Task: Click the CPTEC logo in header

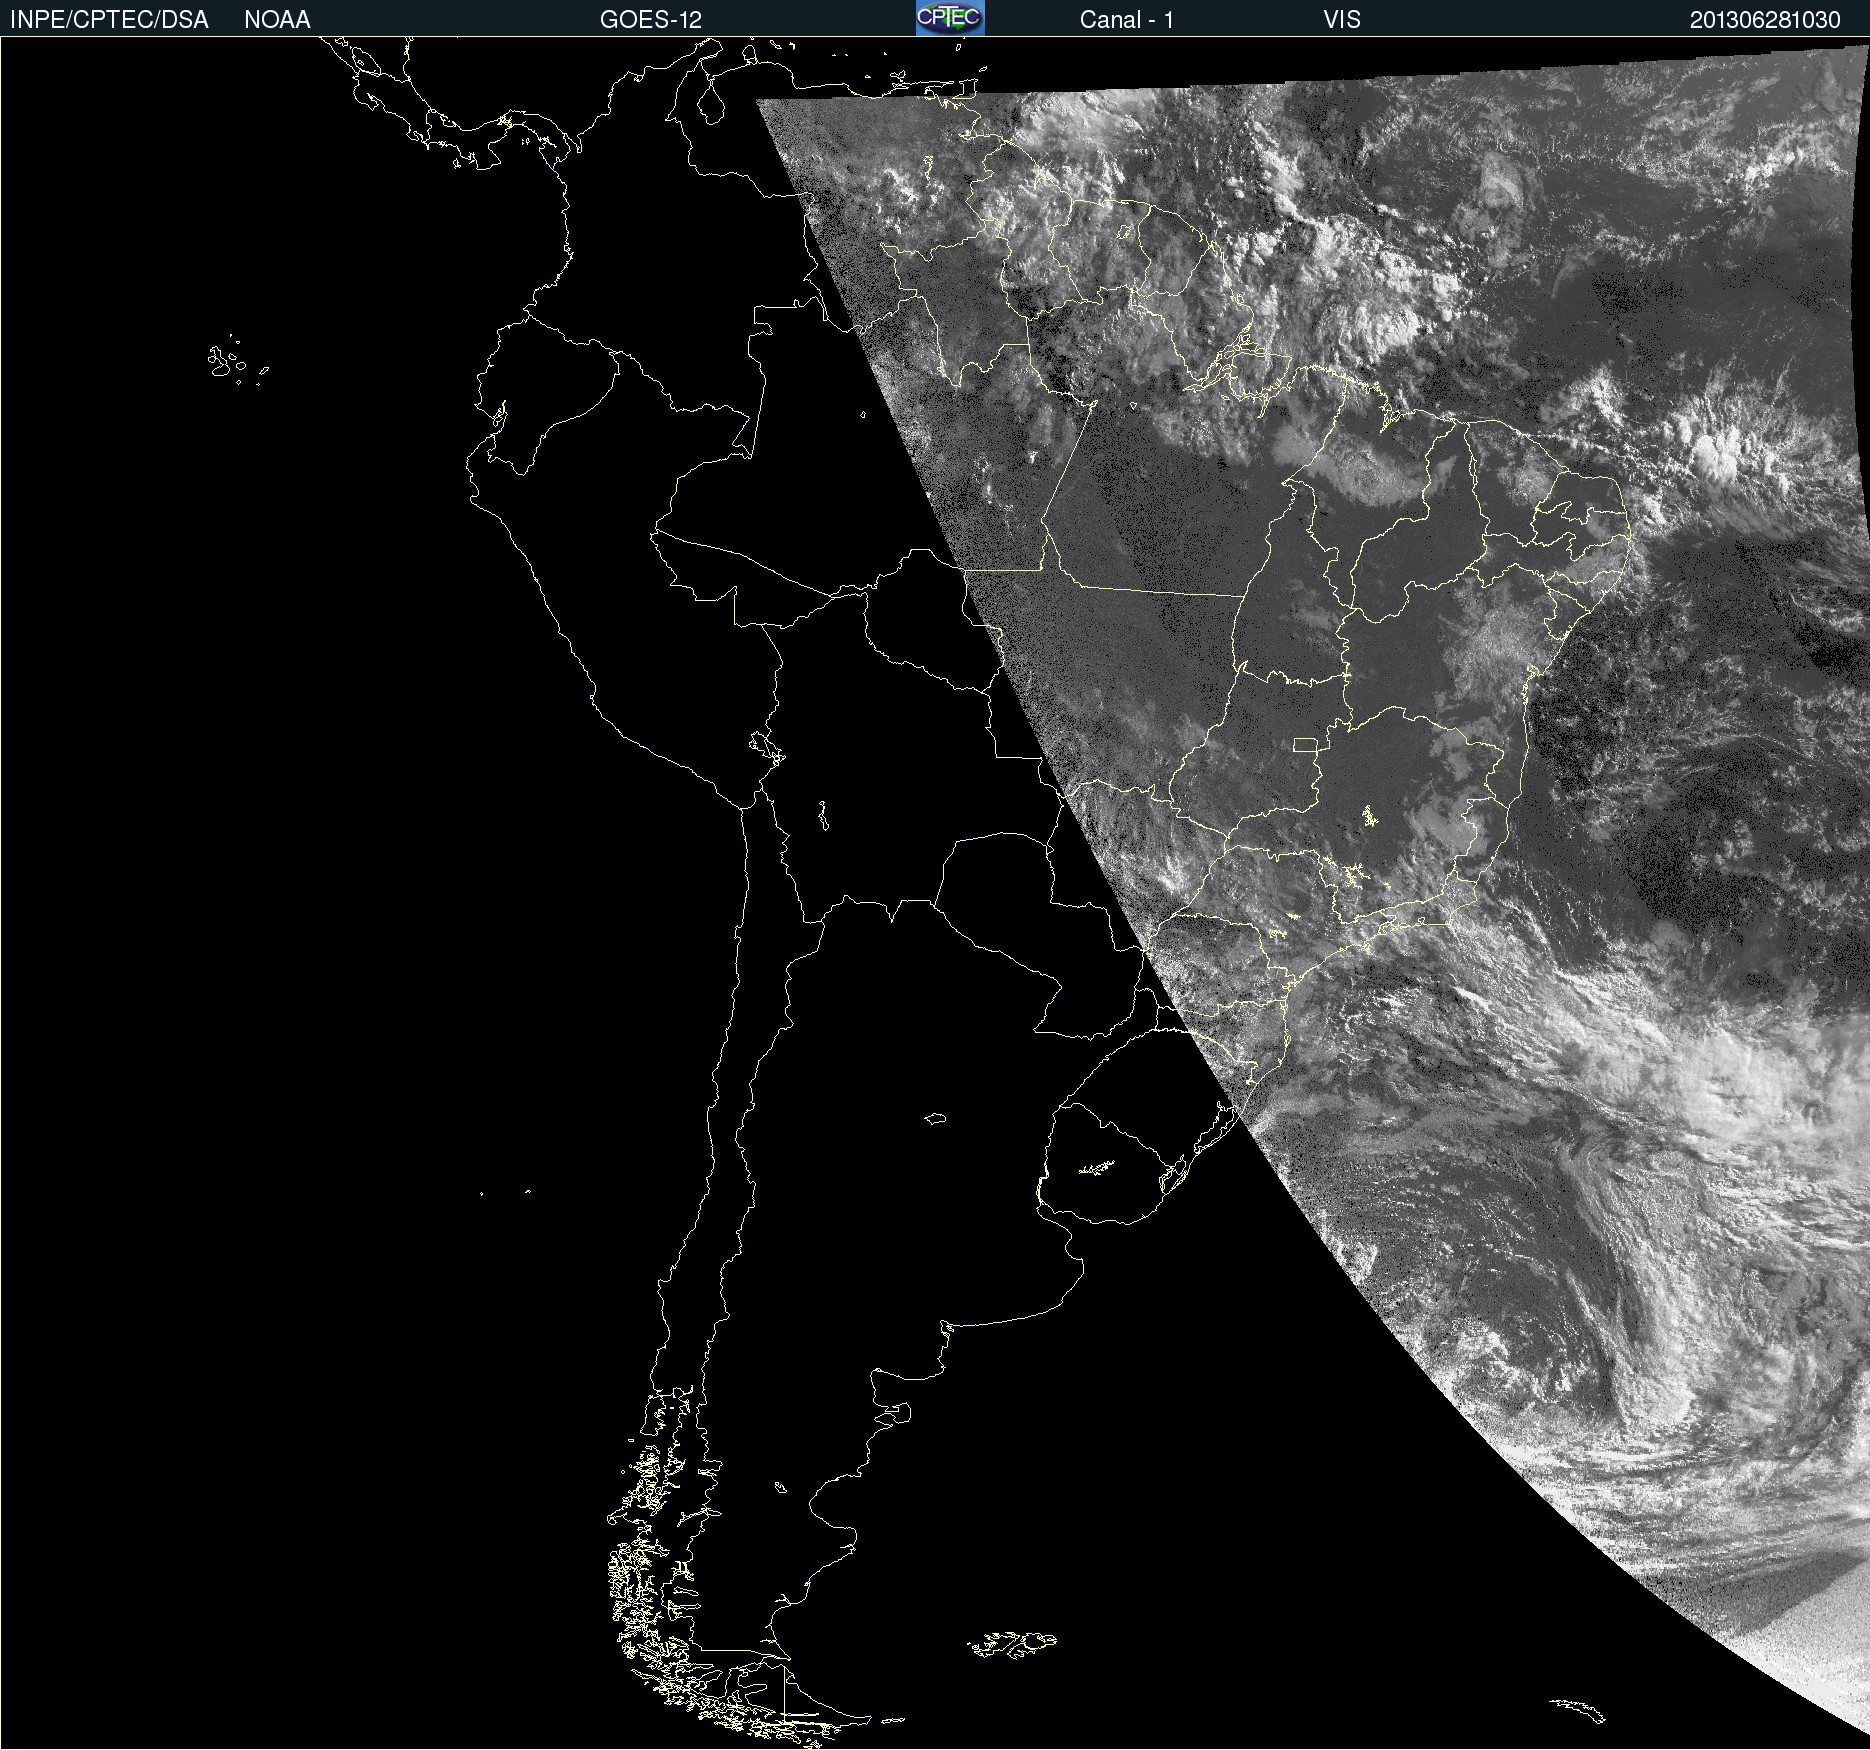Action: 950,18
